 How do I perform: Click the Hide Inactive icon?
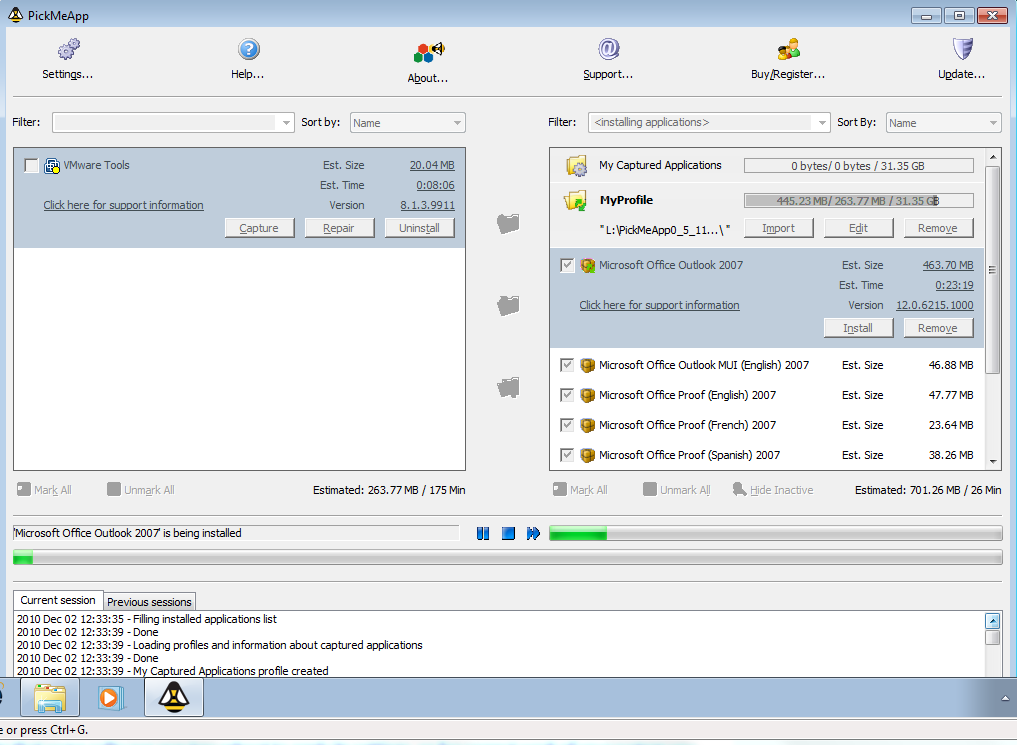point(739,490)
